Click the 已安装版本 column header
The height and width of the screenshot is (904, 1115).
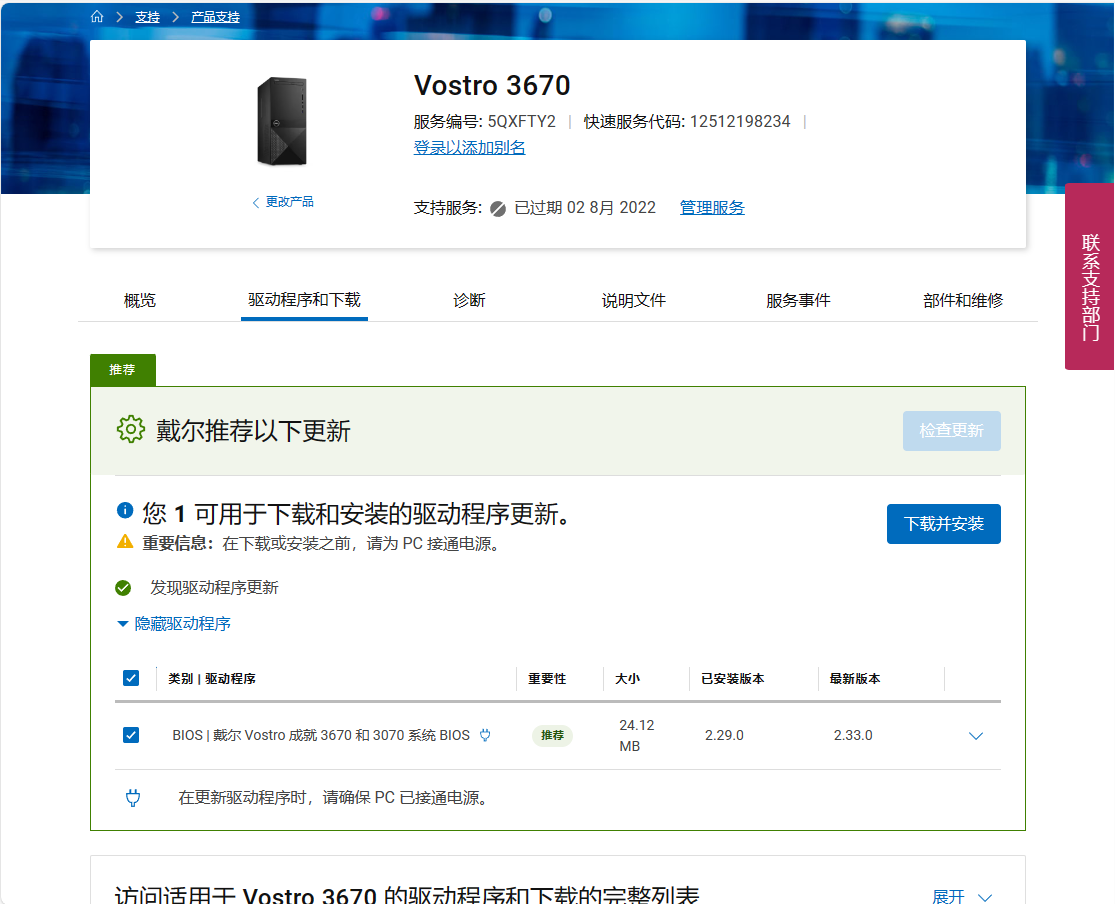click(x=732, y=679)
